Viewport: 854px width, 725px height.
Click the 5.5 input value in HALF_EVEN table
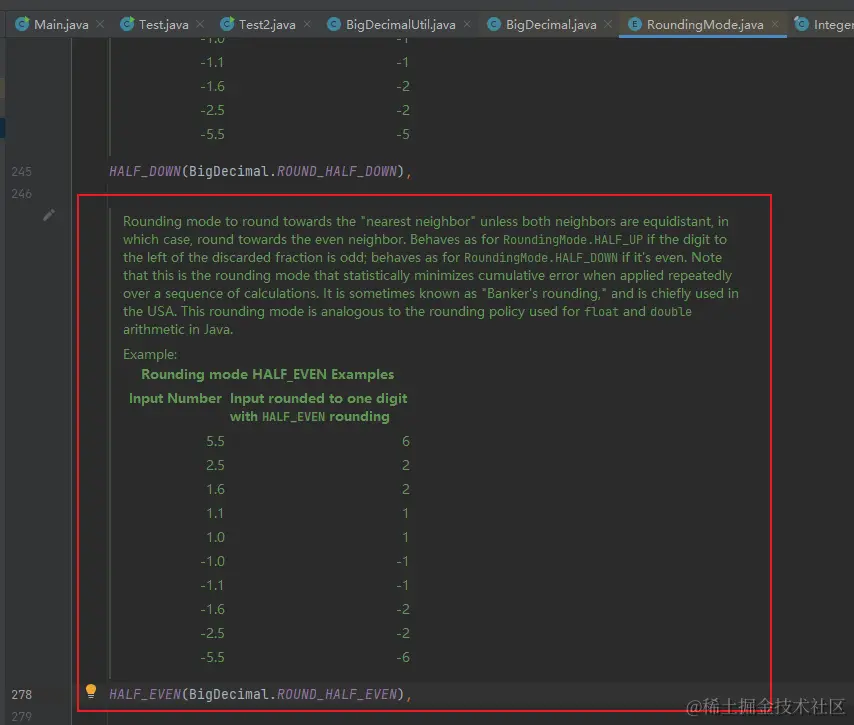(x=215, y=441)
